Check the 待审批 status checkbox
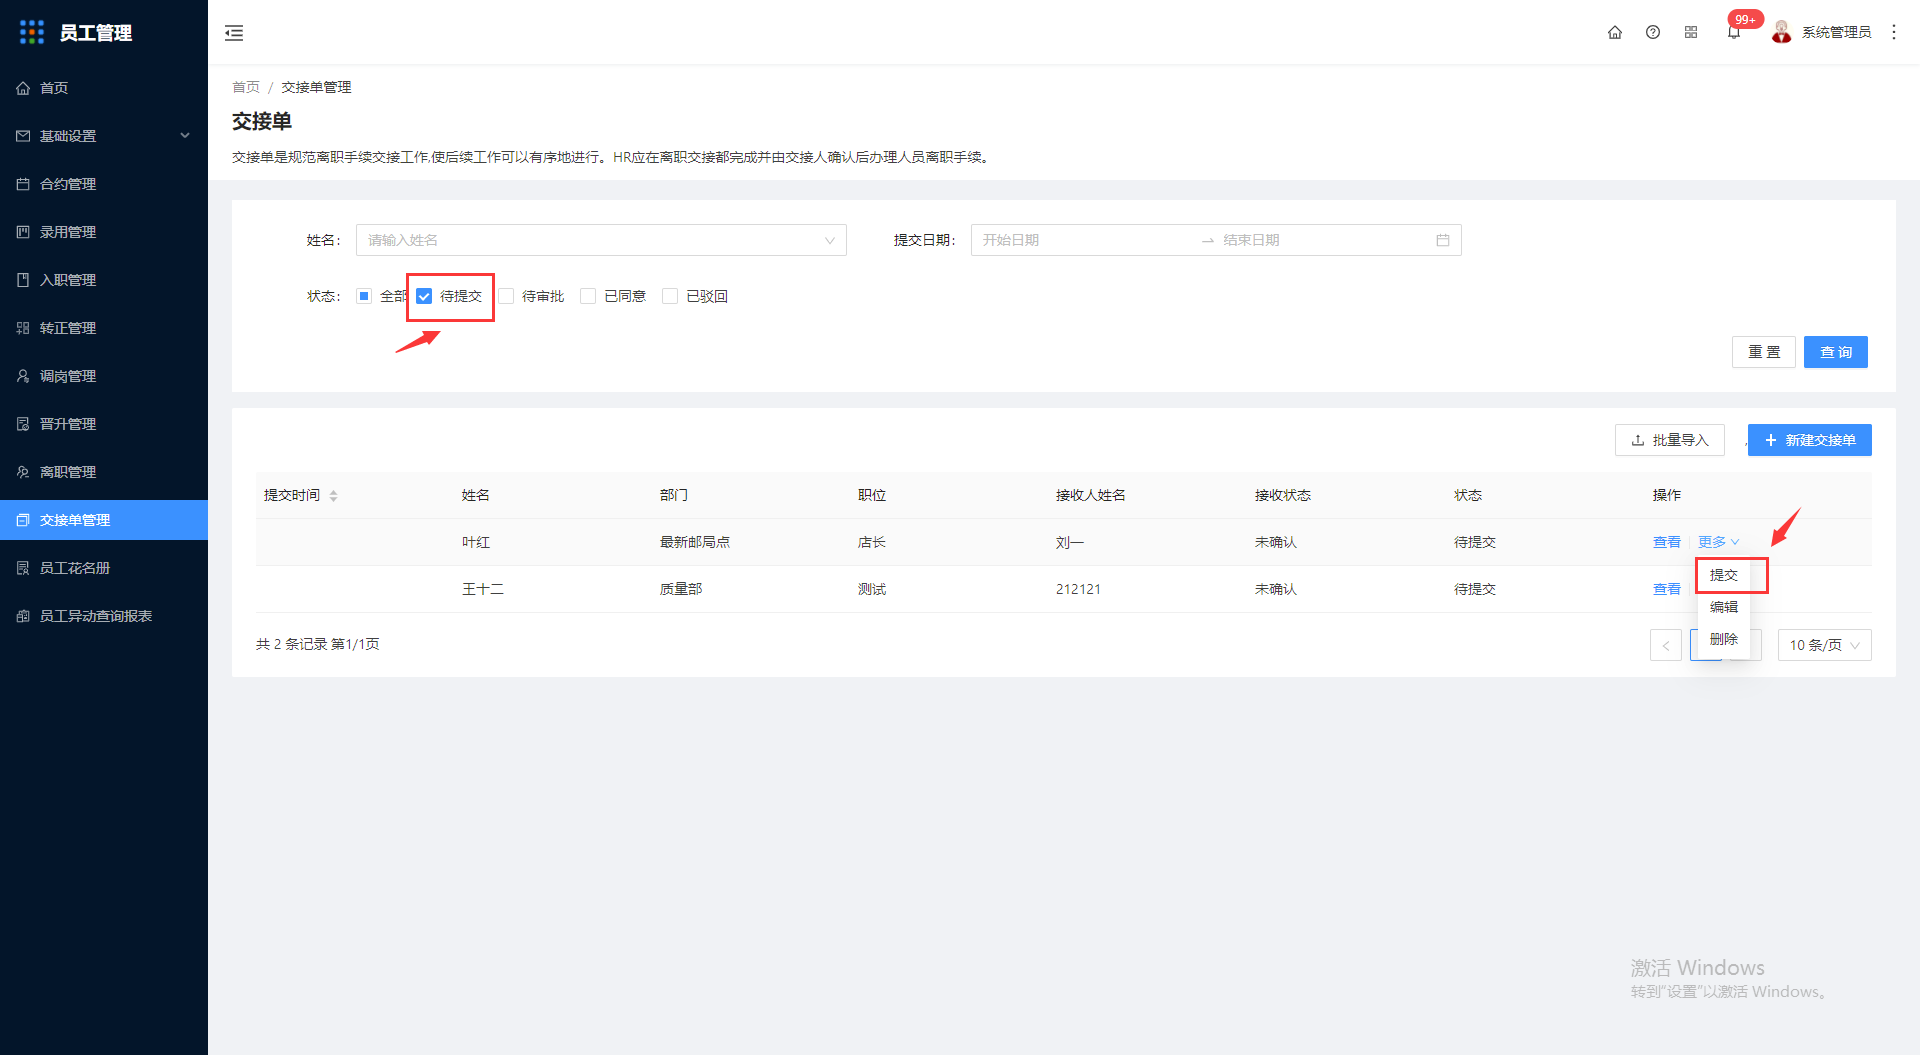This screenshot has width=1920, height=1055. [x=506, y=296]
